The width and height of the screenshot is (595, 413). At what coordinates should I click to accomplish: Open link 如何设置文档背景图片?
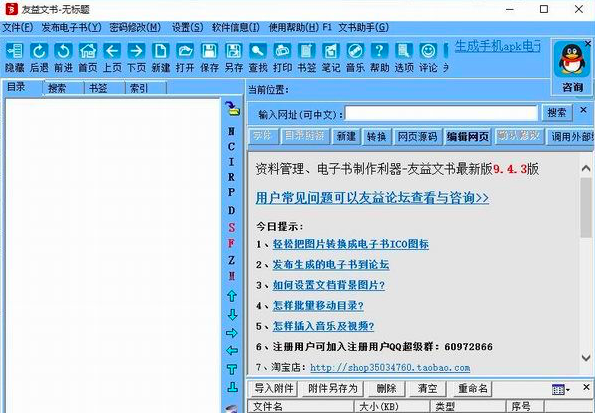[329, 285]
